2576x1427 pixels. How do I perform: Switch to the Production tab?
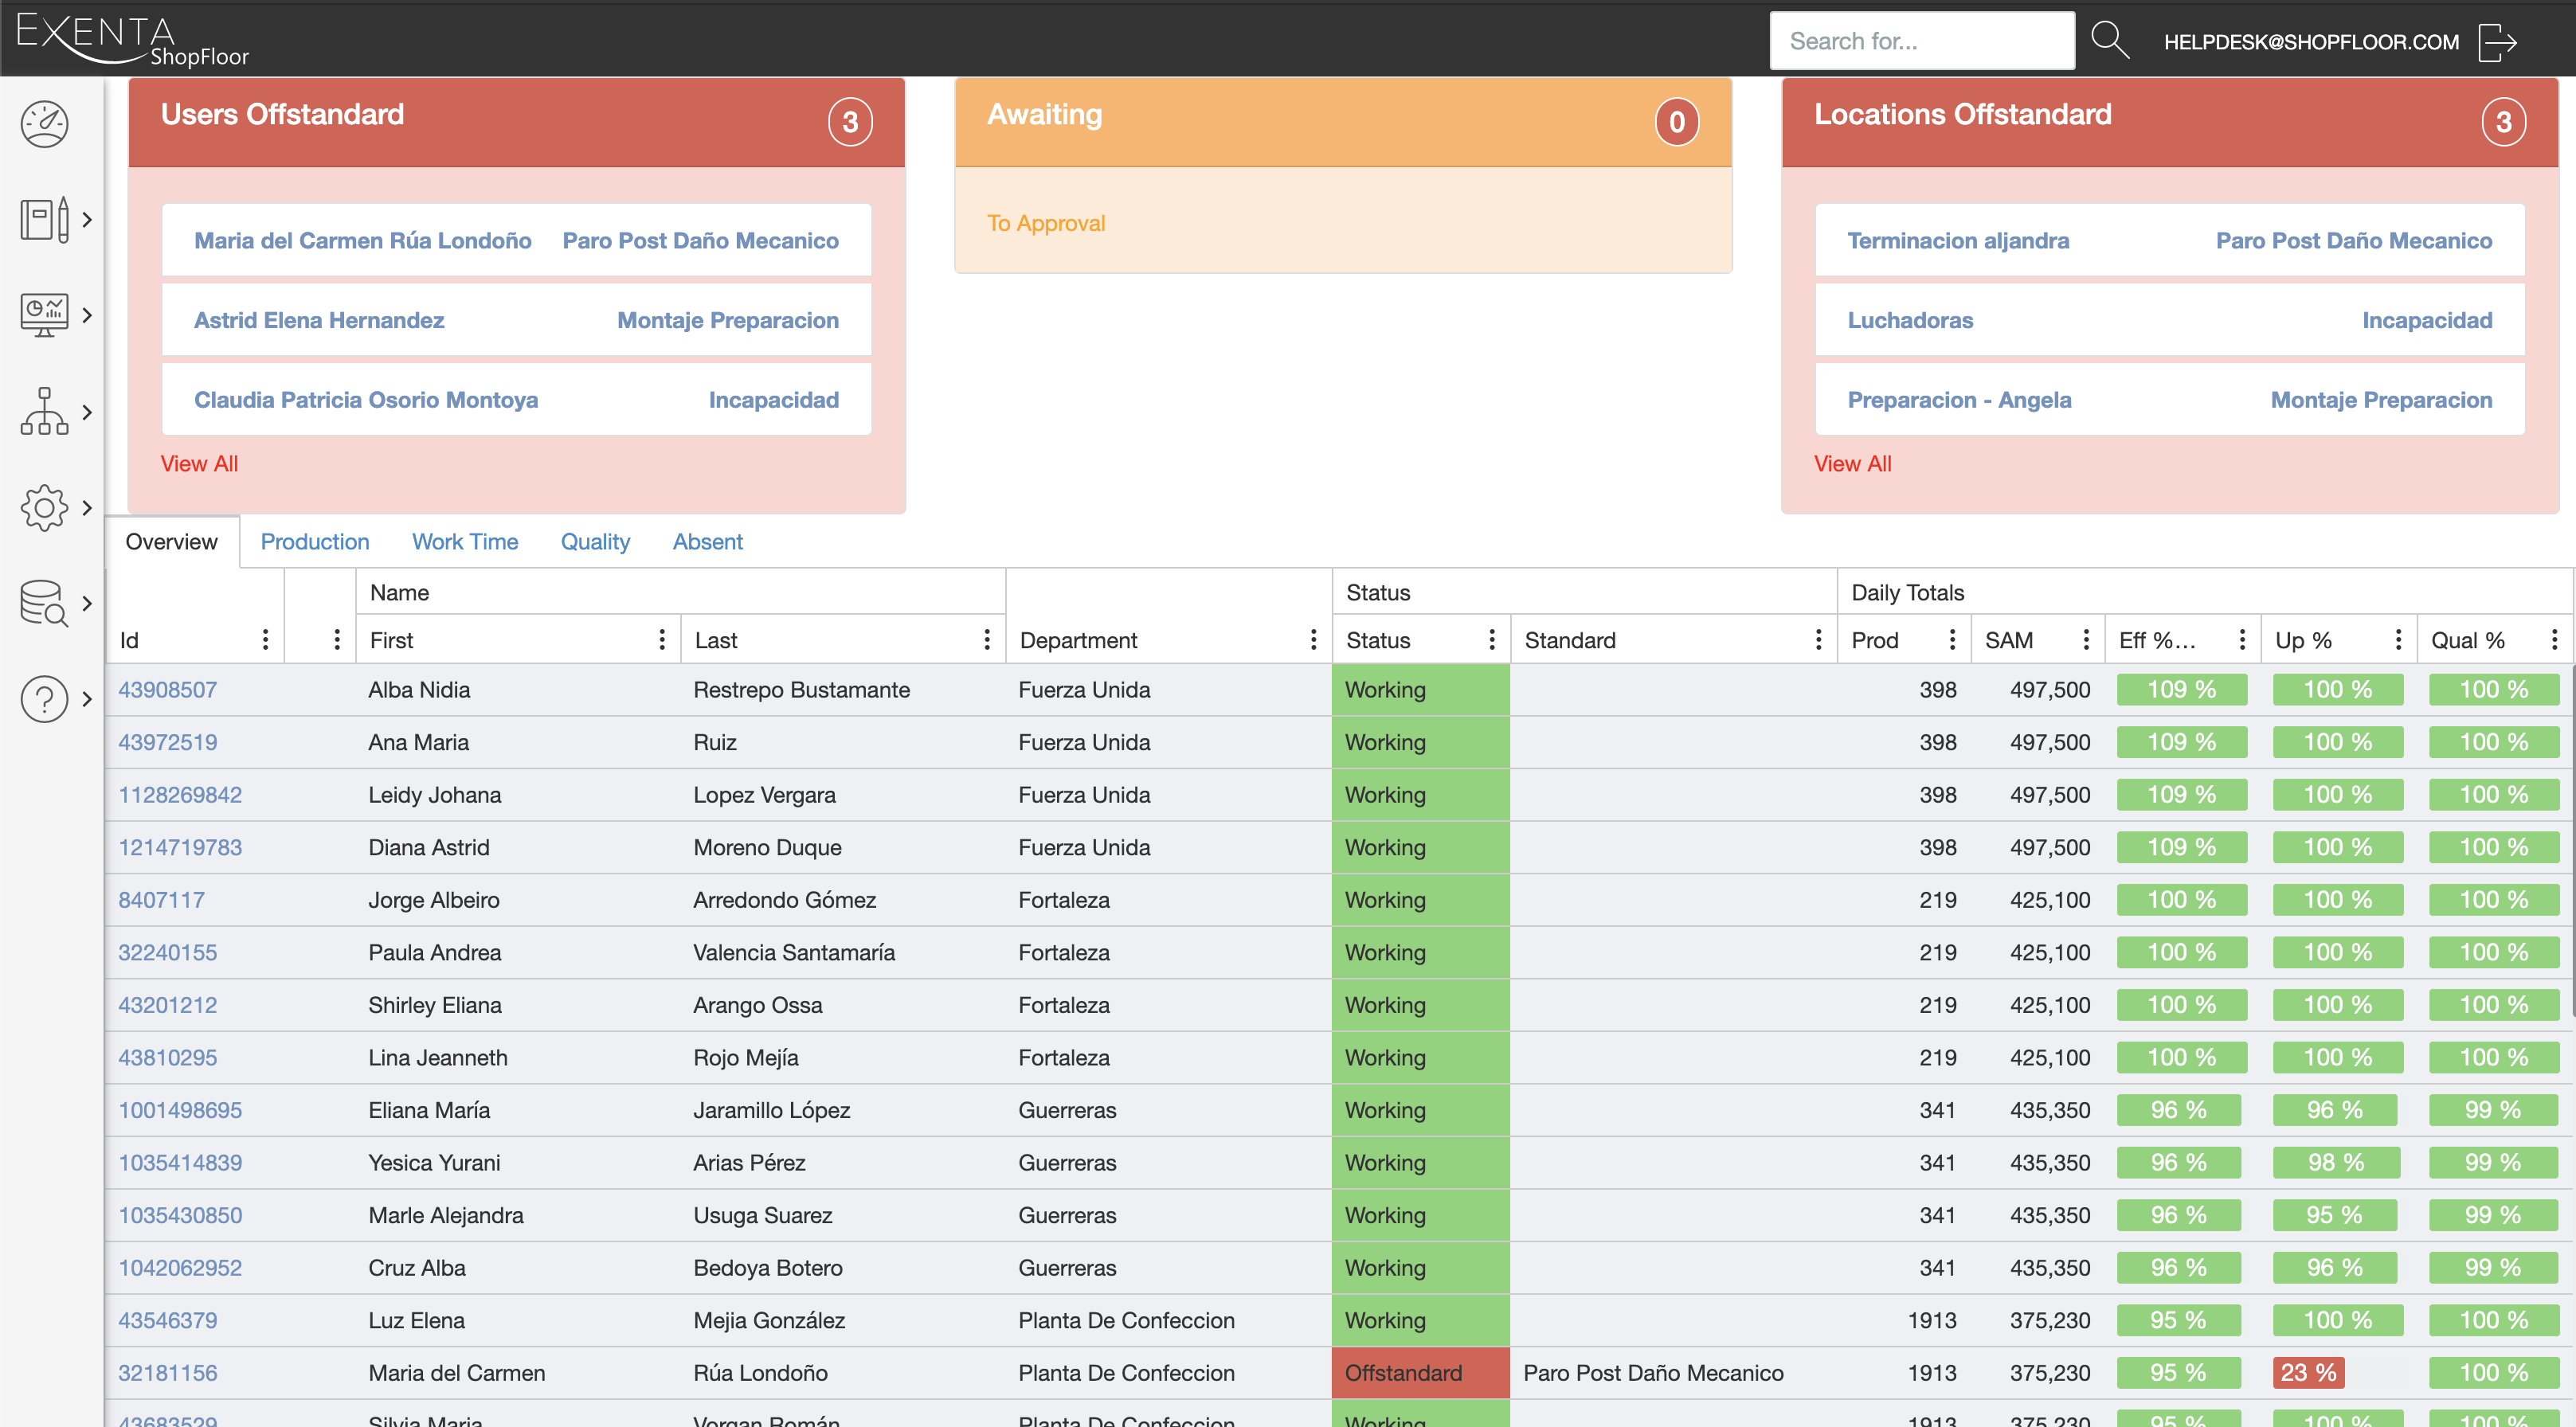click(x=315, y=541)
